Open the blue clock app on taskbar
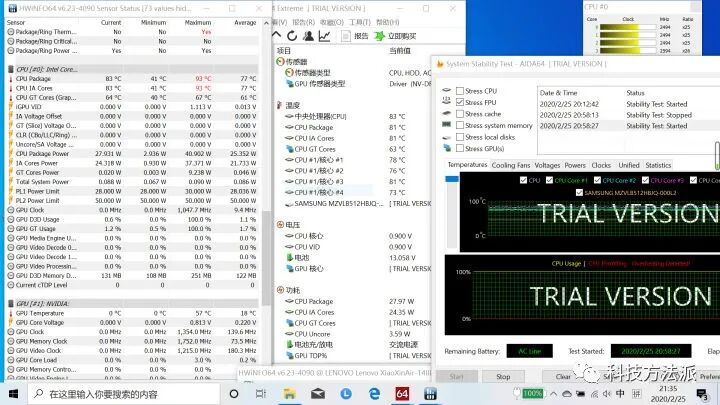 [346, 394]
